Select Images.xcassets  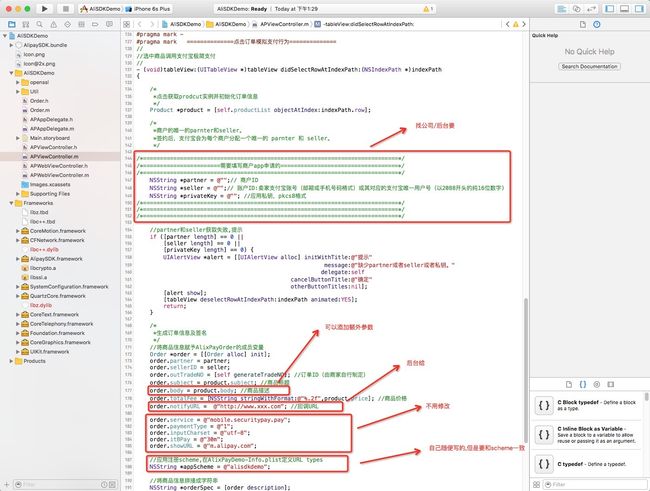coord(50,185)
